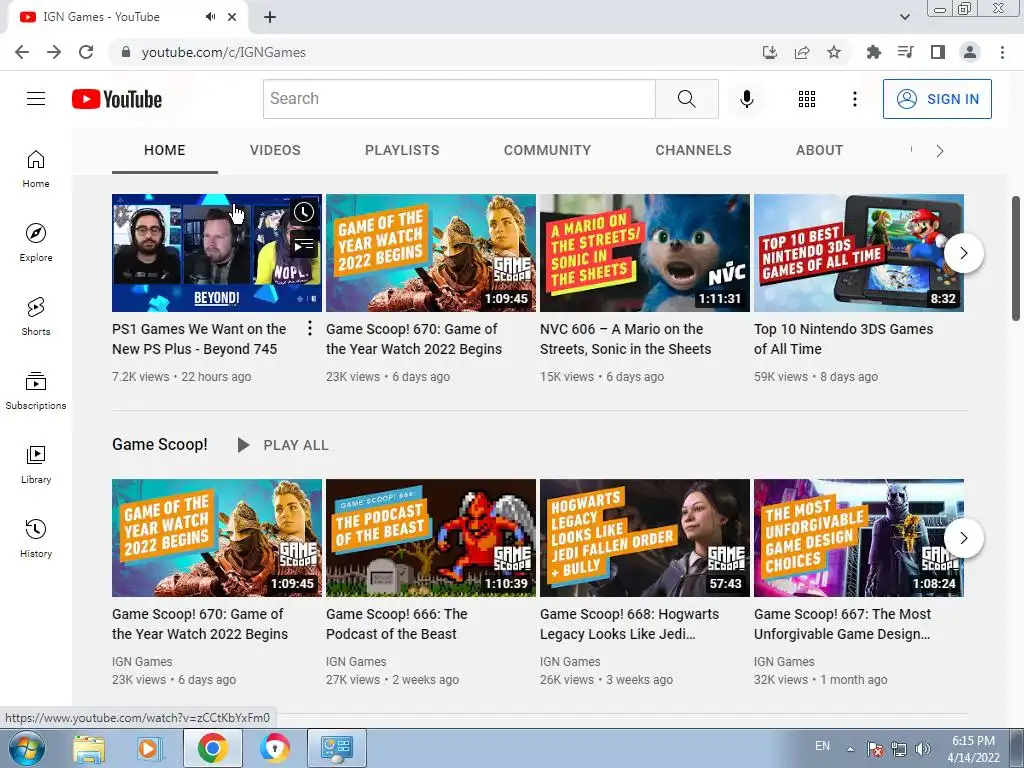Switch to the CHANNELS tab
Screen dimensions: 1024x768
pos(694,150)
